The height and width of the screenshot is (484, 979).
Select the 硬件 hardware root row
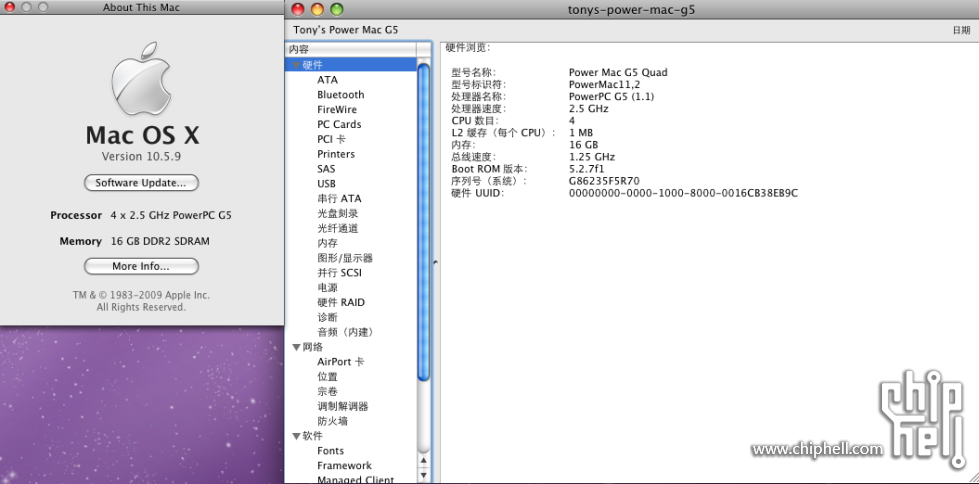[351, 65]
